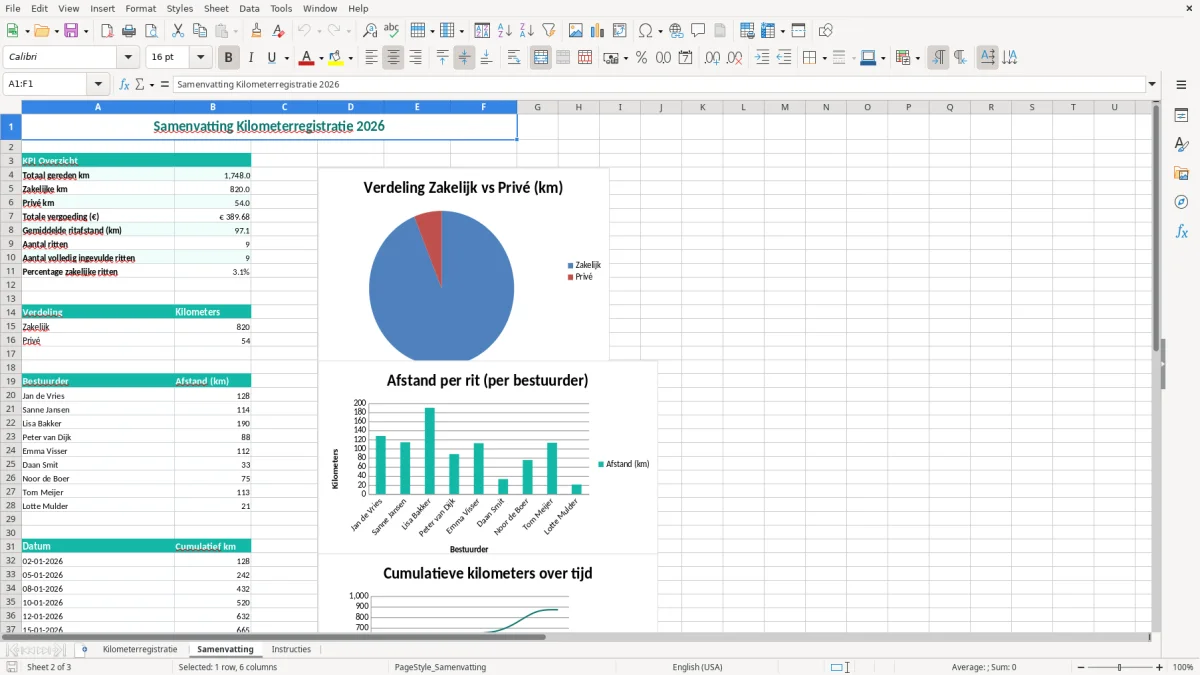Image resolution: width=1200 pixels, height=675 pixels.
Task: Click the Insert Chart icon
Action: [598, 31]
